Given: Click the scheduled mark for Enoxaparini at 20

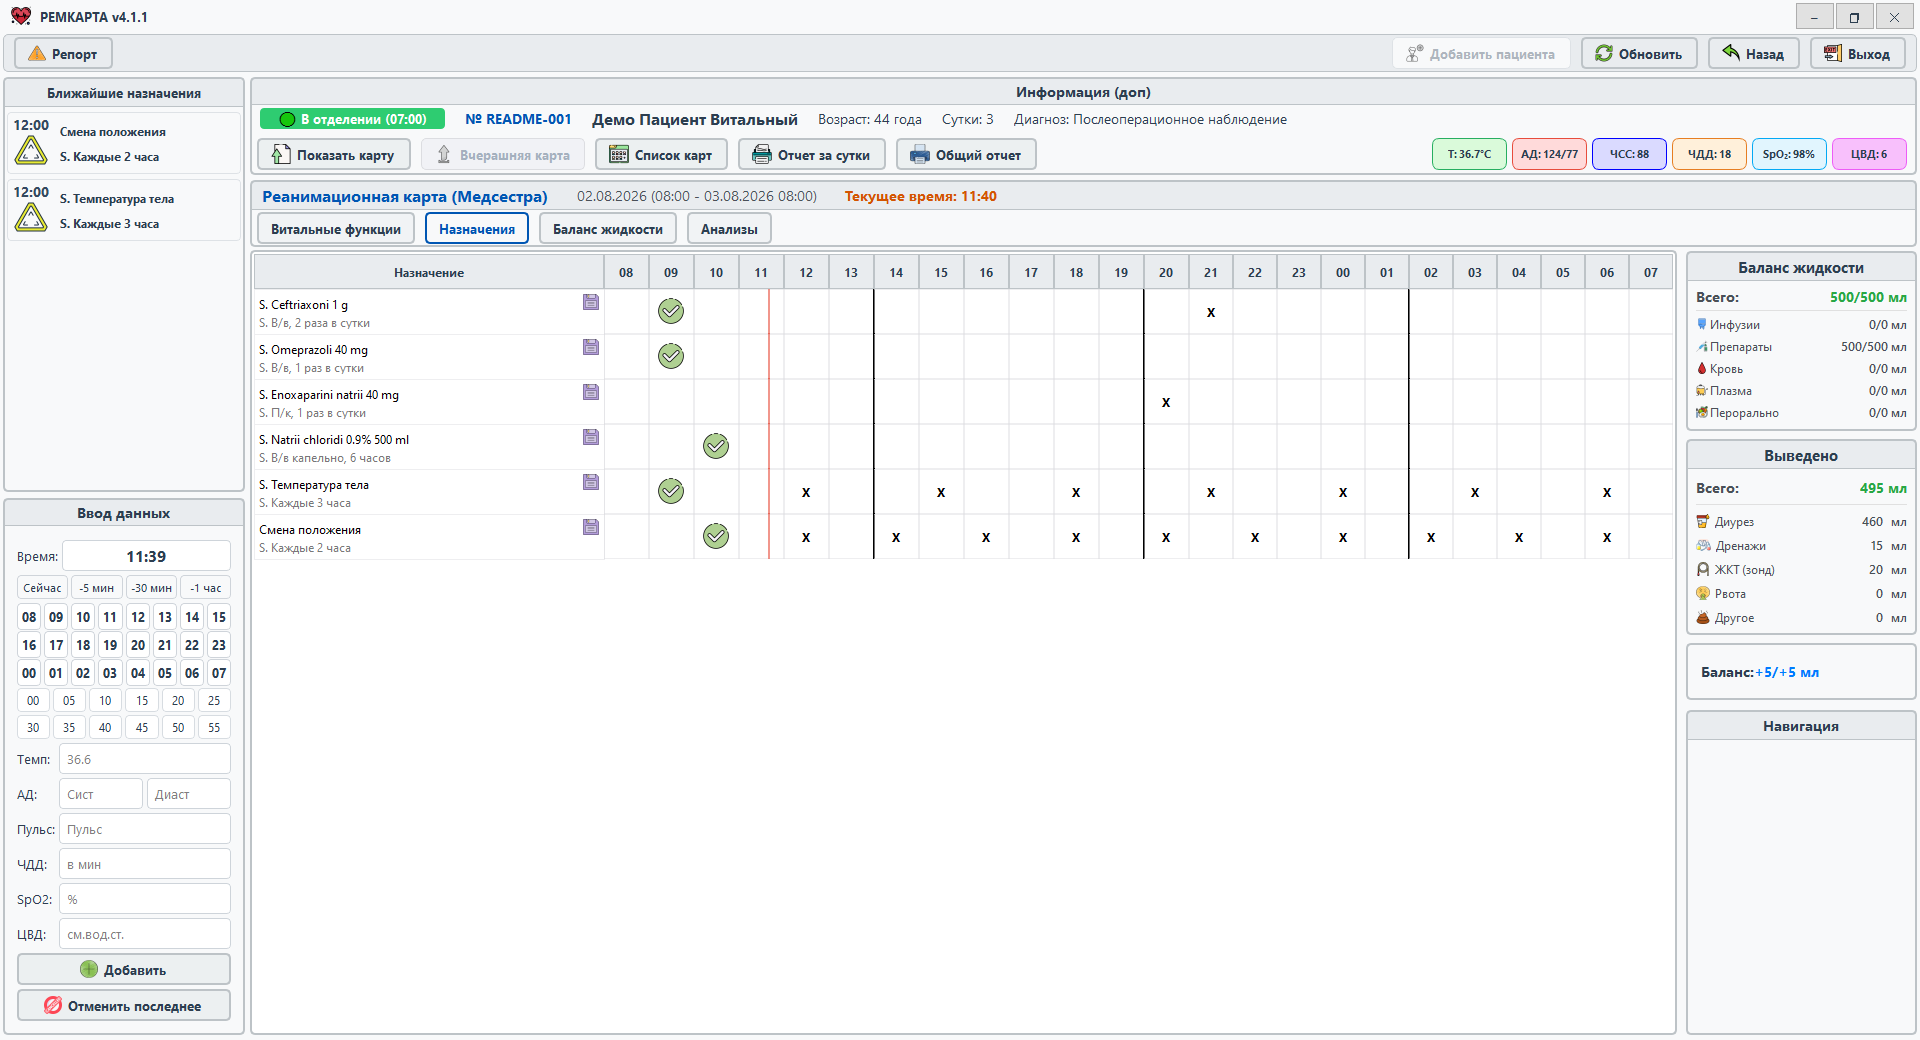Looking at the screenshot, I should (x=1166, y=402).
